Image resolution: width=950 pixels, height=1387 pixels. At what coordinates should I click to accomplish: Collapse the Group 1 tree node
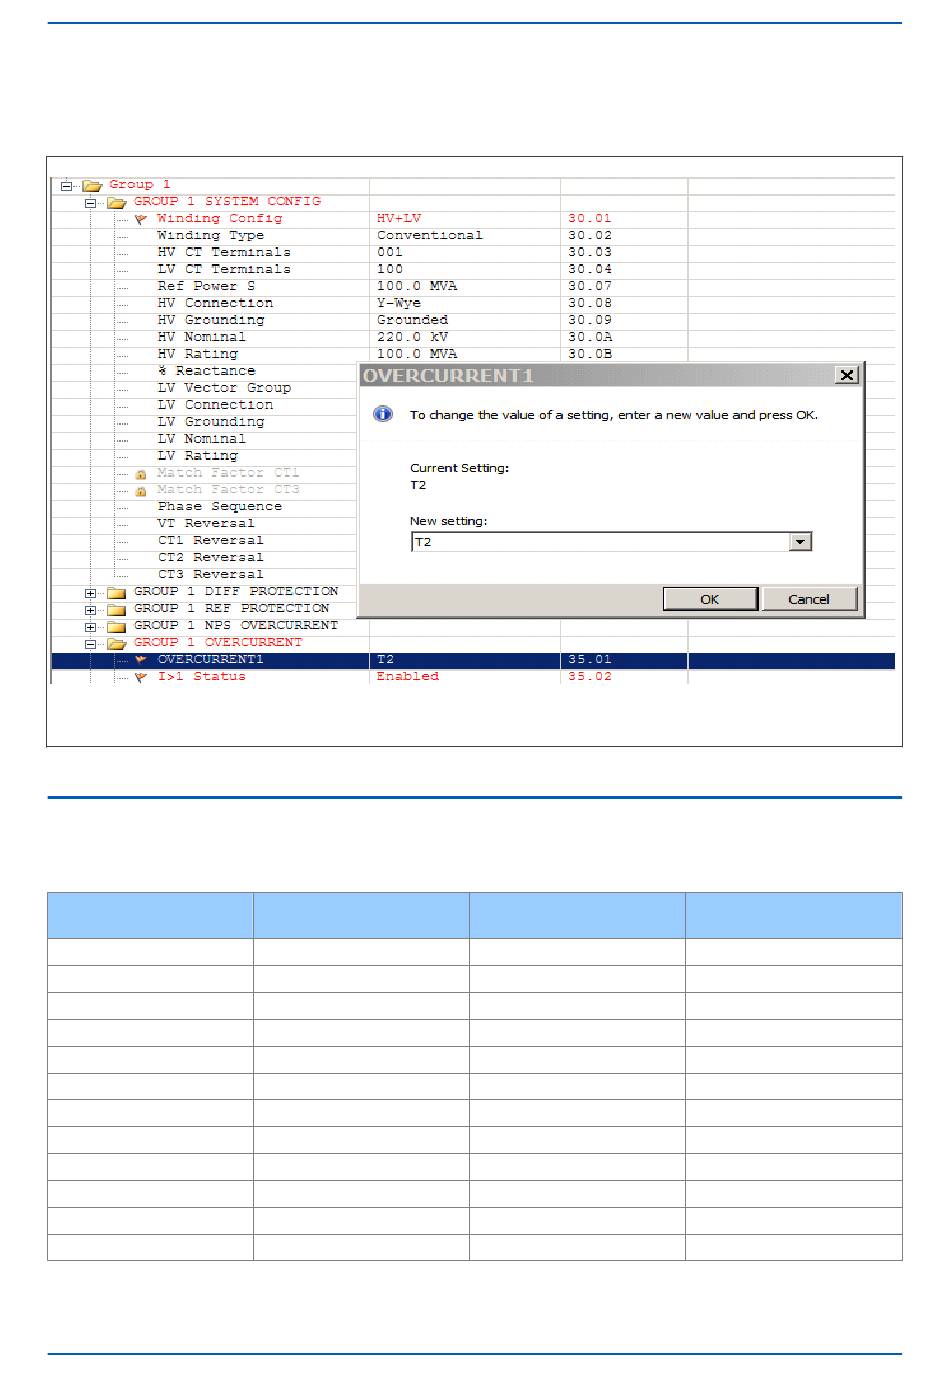pyautogui.click(x=67, y=185)
